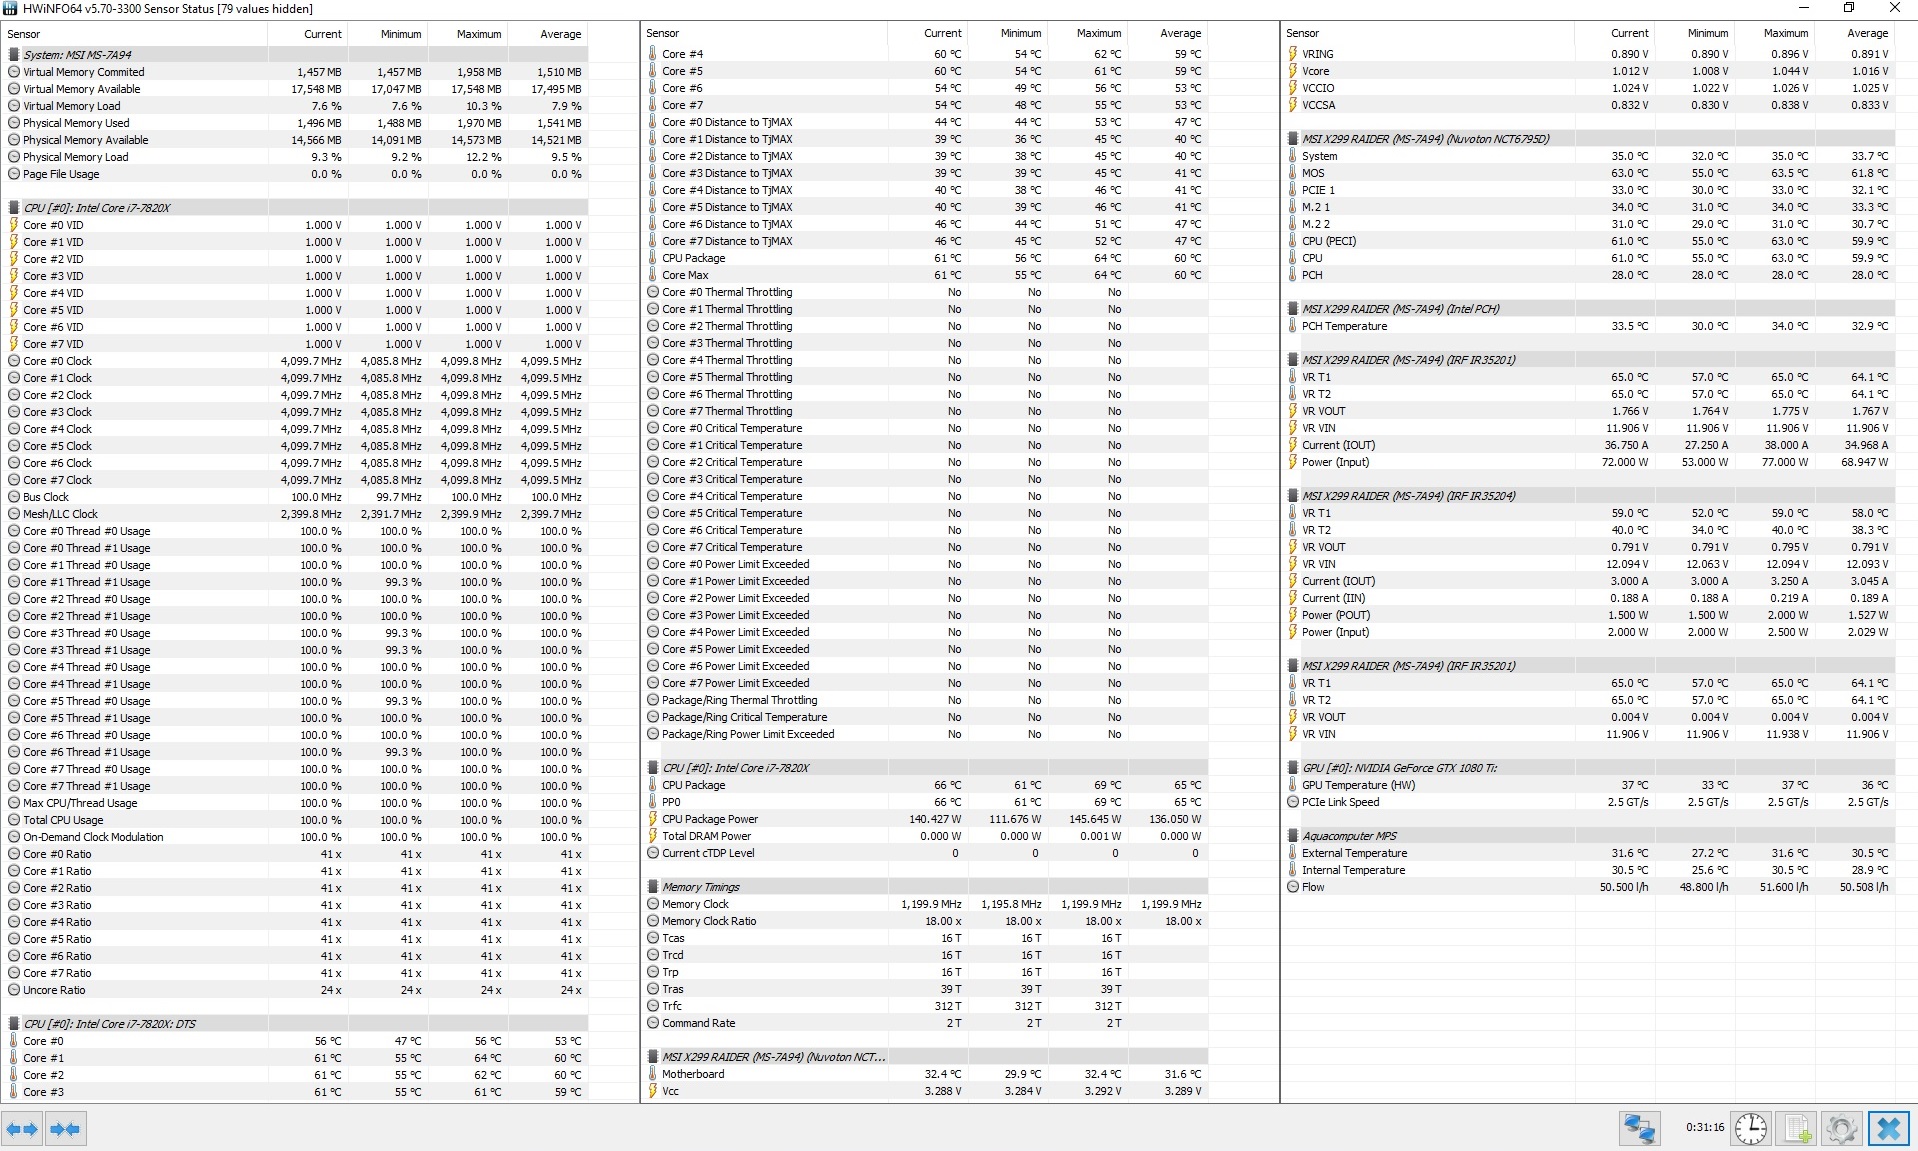This screenshot has height=1151, width=1918.
Task: Start logging with the sheet-plus icon
Action: click(1797, 1129)
